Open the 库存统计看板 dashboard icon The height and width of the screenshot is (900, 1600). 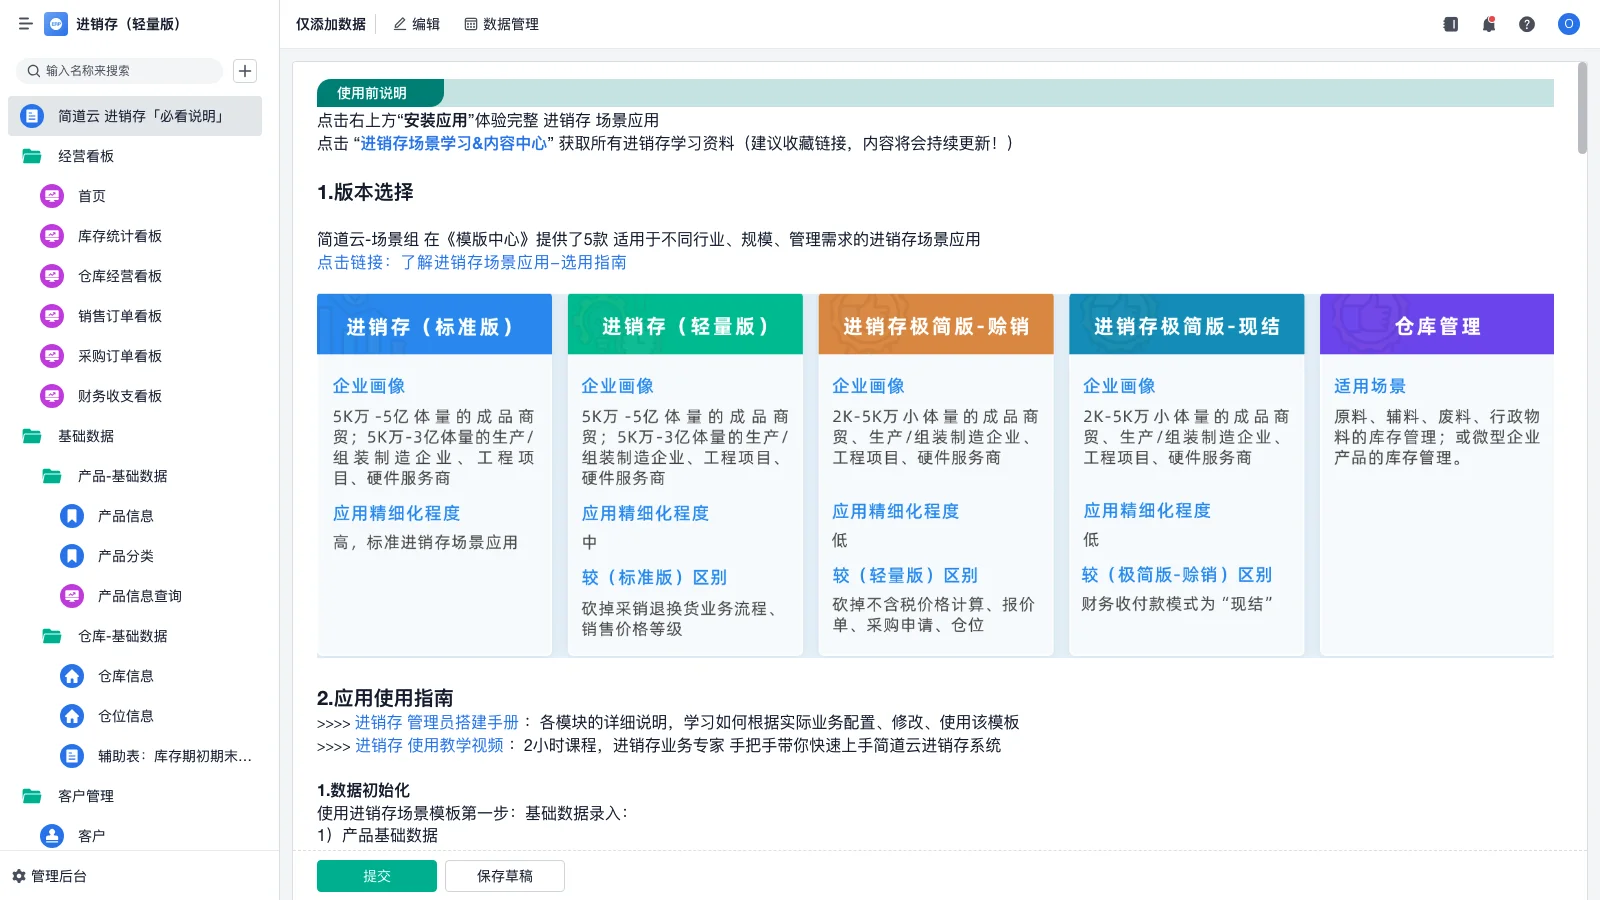click(x=52, y=236)
